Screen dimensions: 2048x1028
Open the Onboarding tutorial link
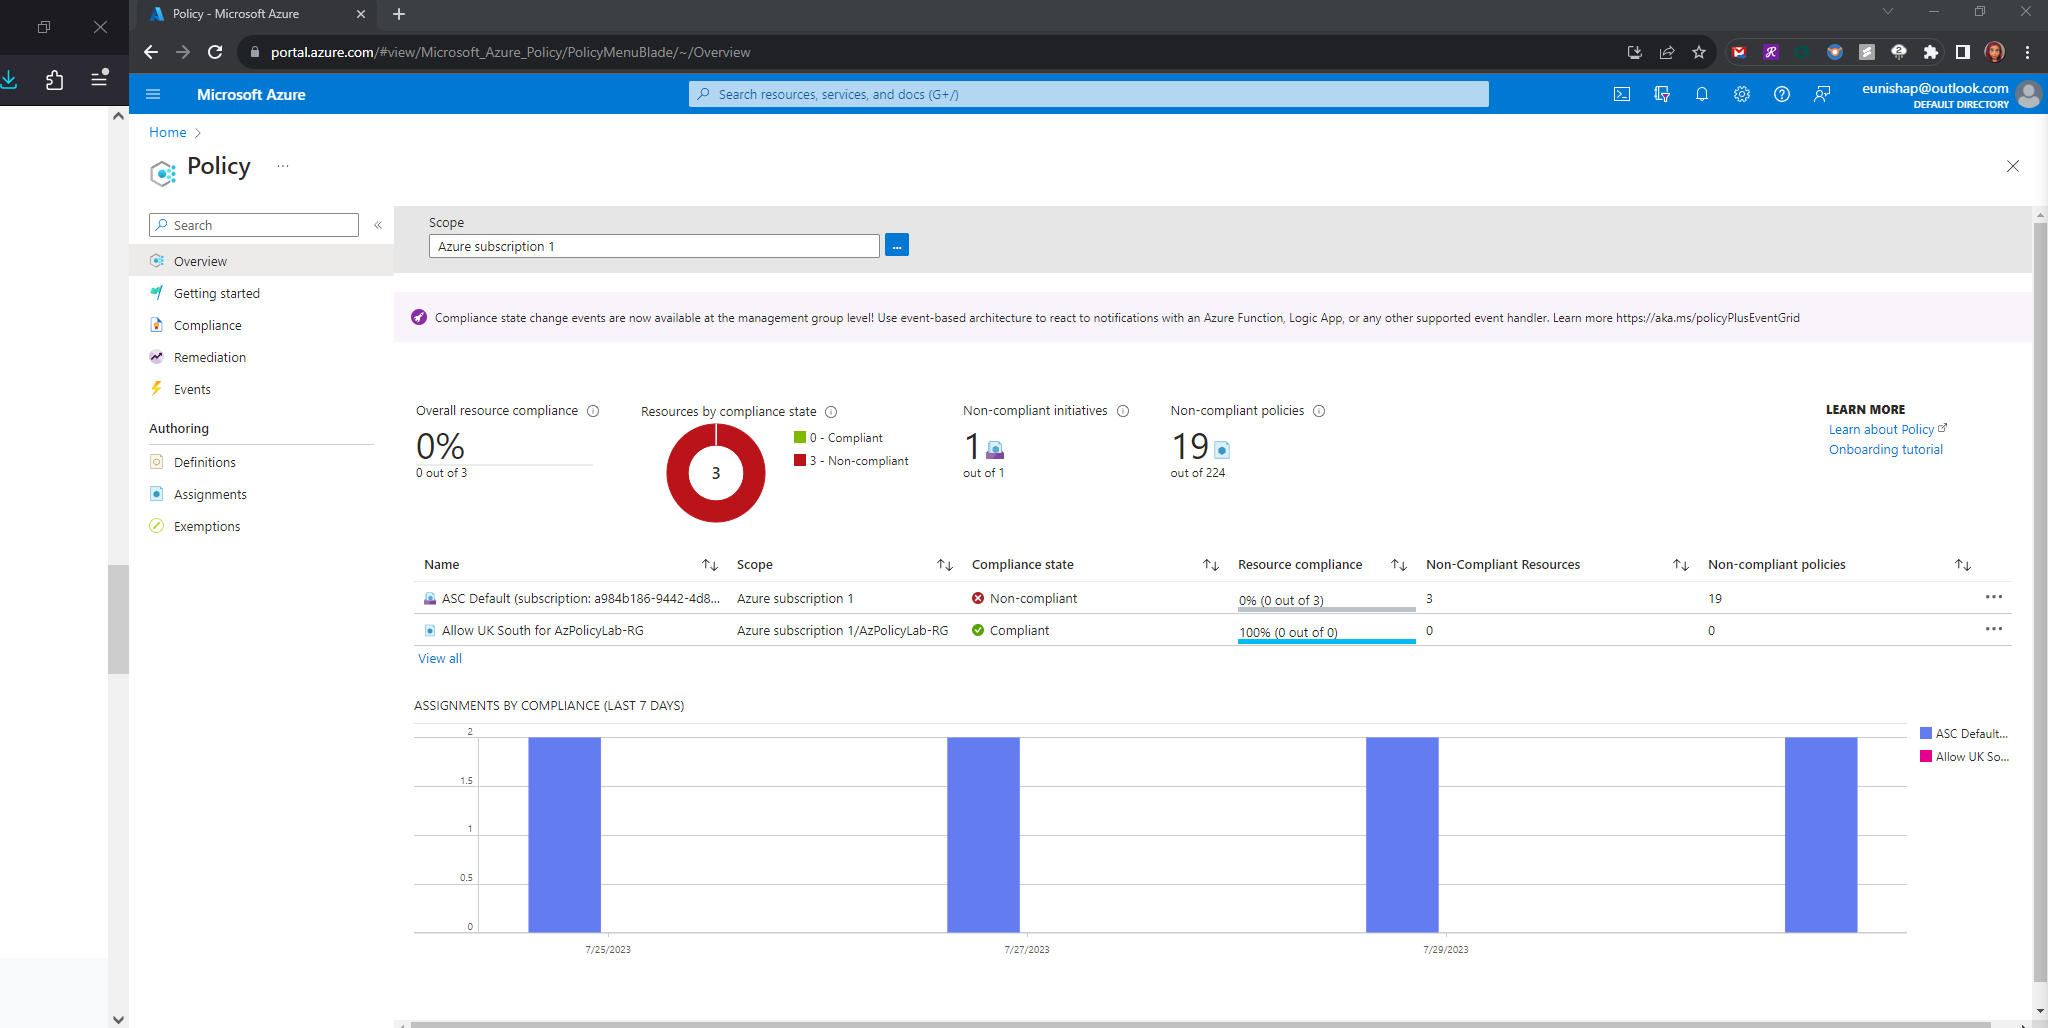(1885, 450)
